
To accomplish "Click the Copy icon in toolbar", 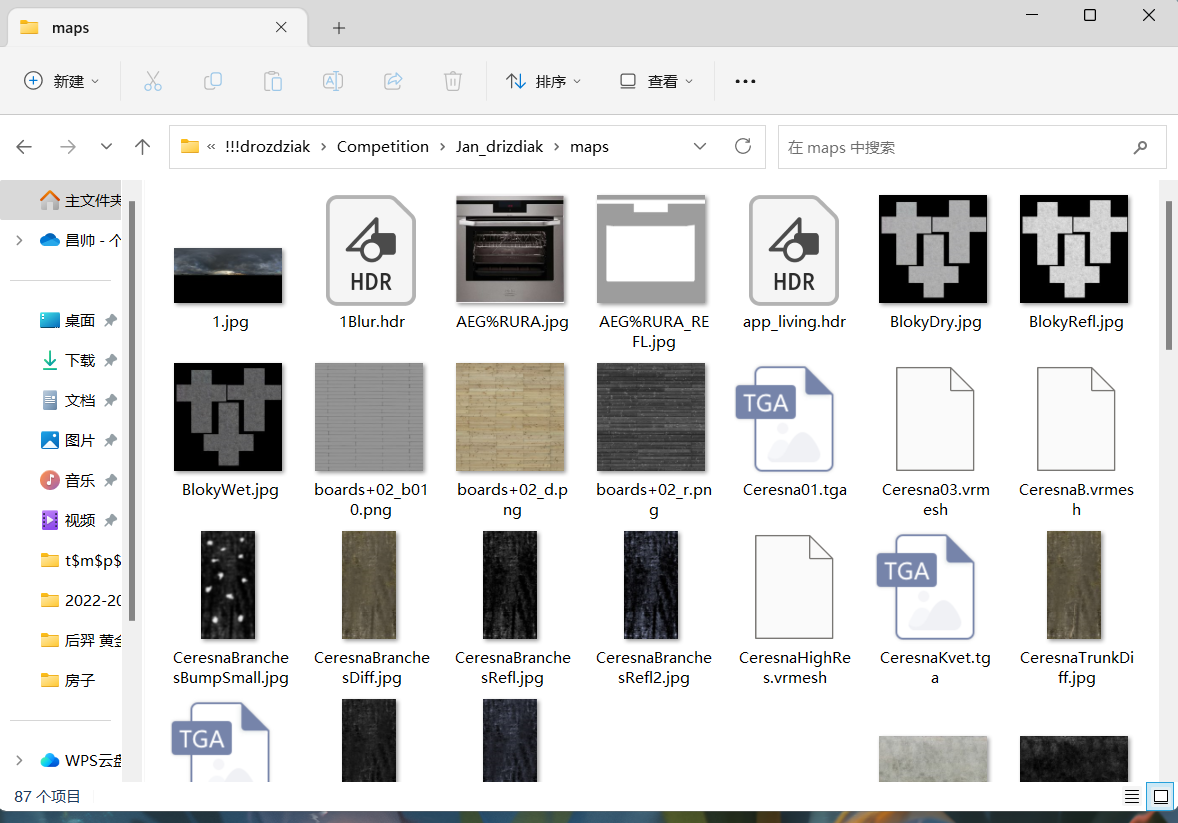I will coord(213,81).
